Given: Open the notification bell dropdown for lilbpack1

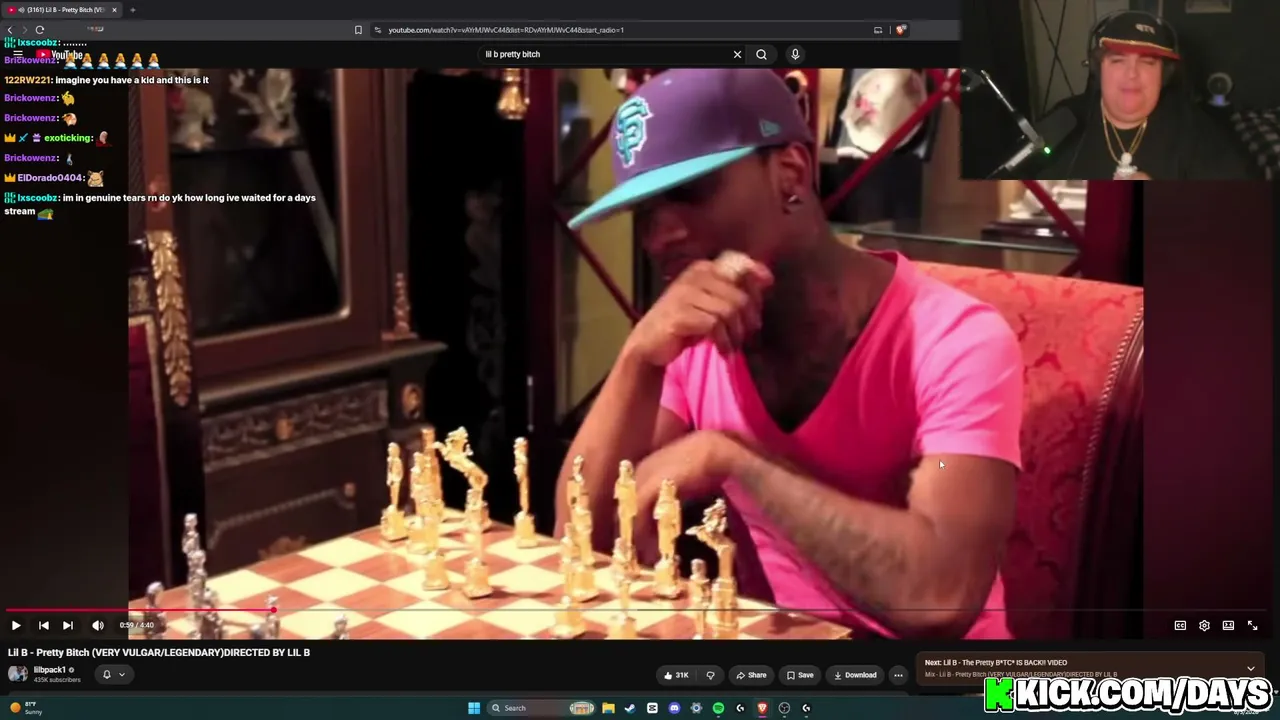Looking at the screenshot, I should click(x=113, y=674).
